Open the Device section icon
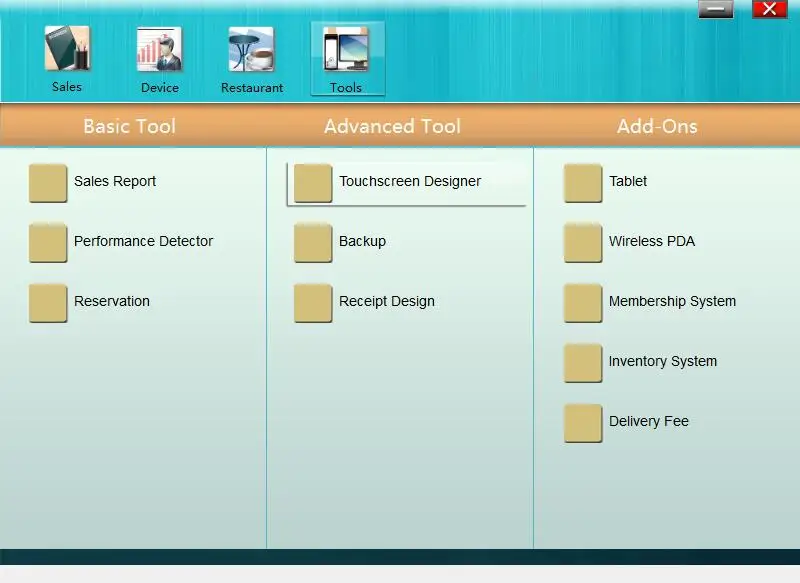Image resolution: width=800 pixels, height=583 pixels. point(159,49)
